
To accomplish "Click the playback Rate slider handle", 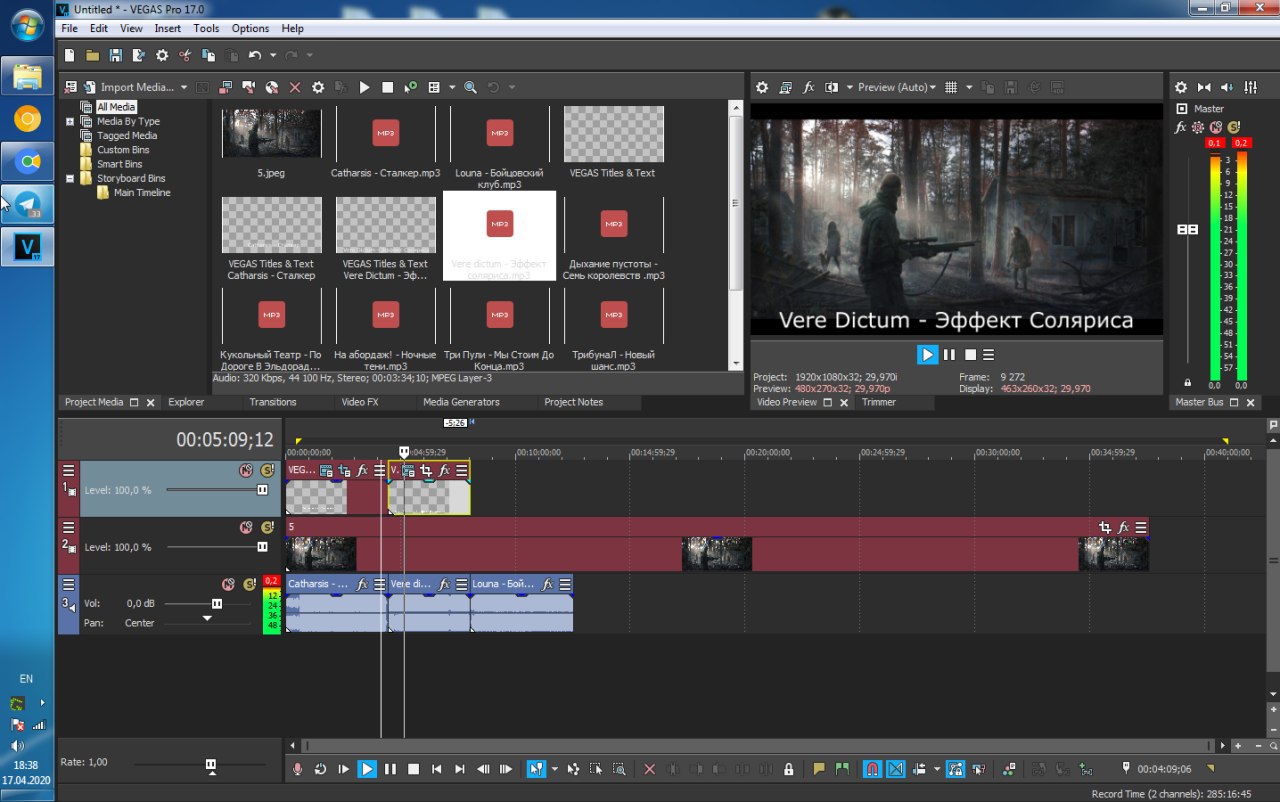I will (211, 764).
